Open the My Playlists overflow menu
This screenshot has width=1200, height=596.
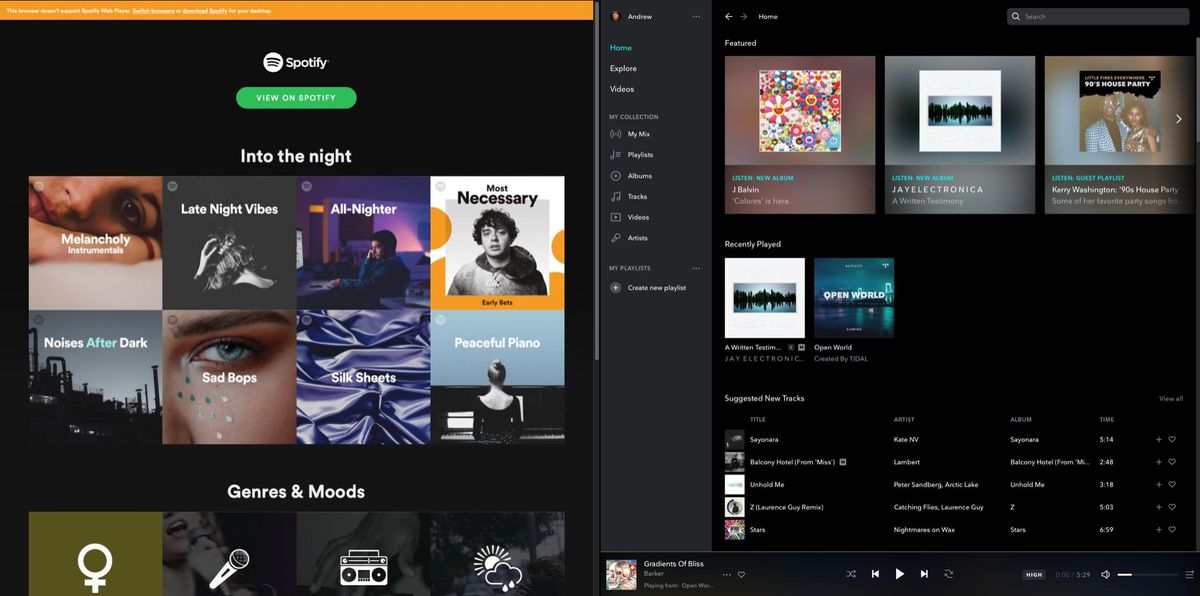click(697, 268)
